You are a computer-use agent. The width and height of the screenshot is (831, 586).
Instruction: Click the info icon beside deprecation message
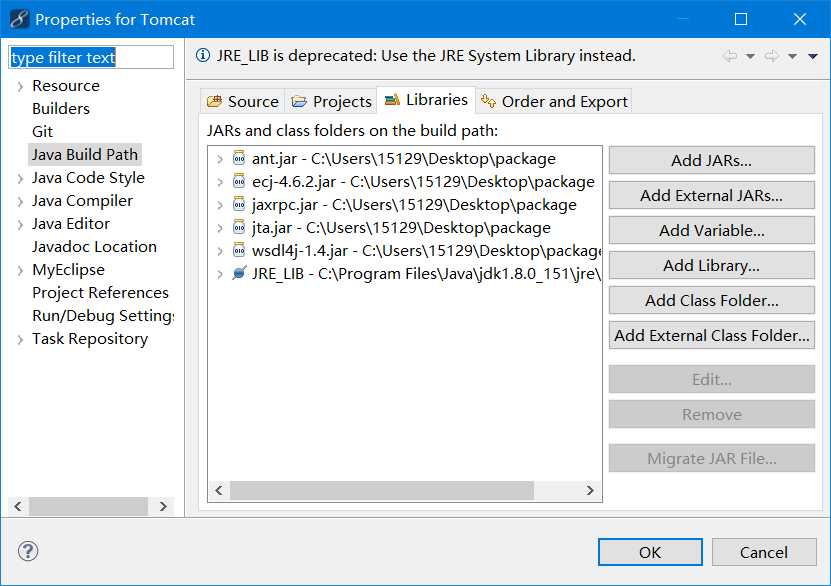tap(203, 55)
